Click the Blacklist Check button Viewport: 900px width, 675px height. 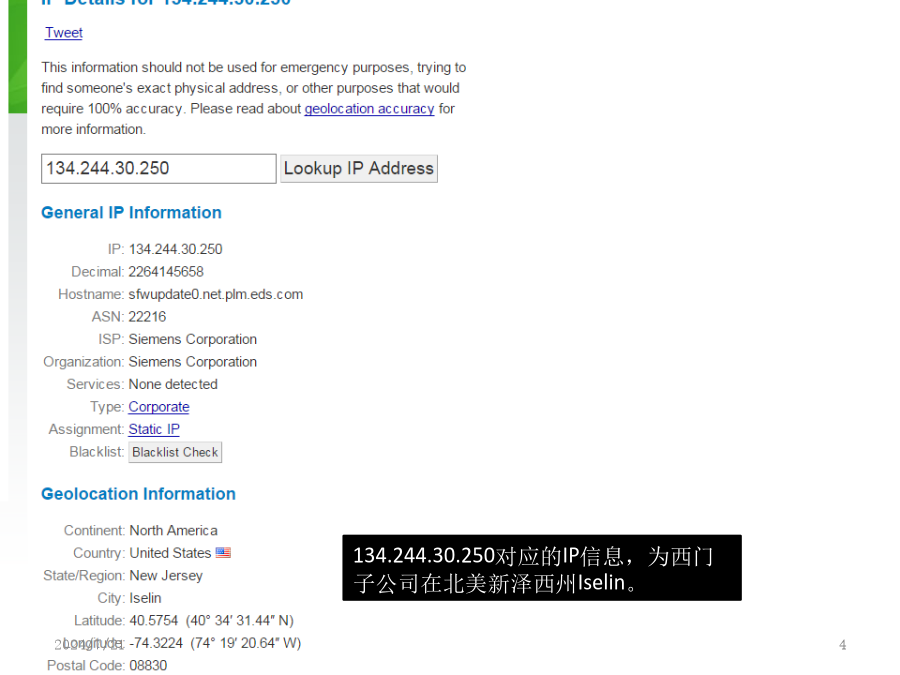point(175,452)
